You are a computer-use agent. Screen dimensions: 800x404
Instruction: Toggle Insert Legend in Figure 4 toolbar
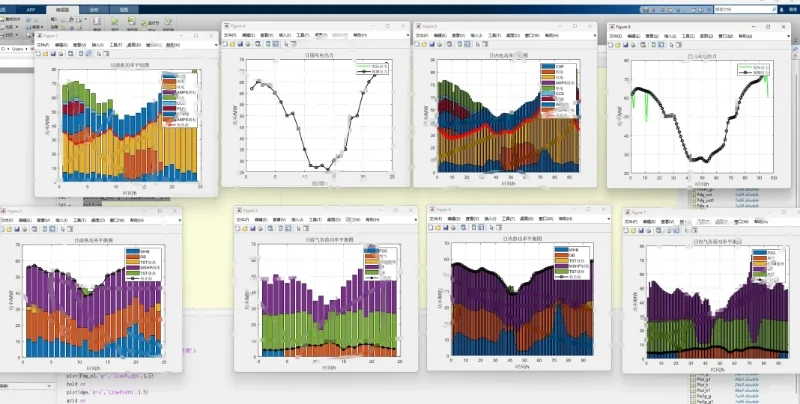[276, 44]
